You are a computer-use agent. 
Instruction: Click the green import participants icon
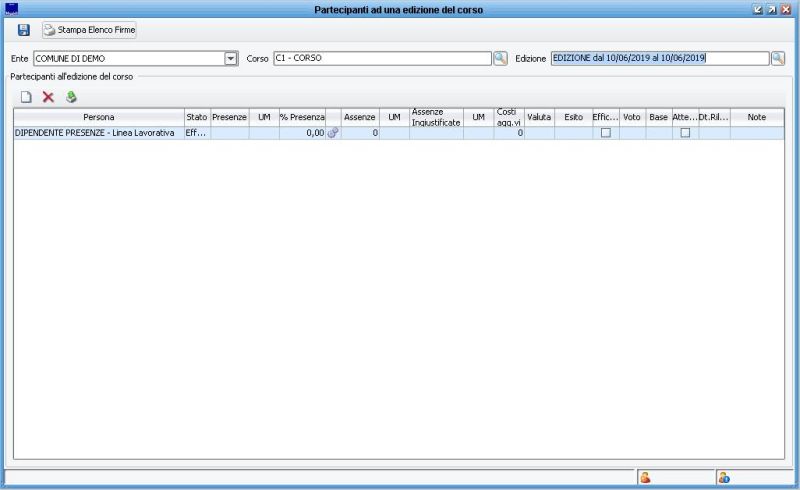click(x=71, y=97)
